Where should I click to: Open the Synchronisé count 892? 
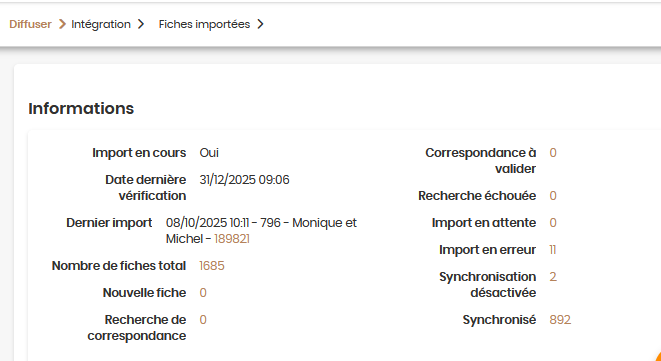[x=560, y=320]
